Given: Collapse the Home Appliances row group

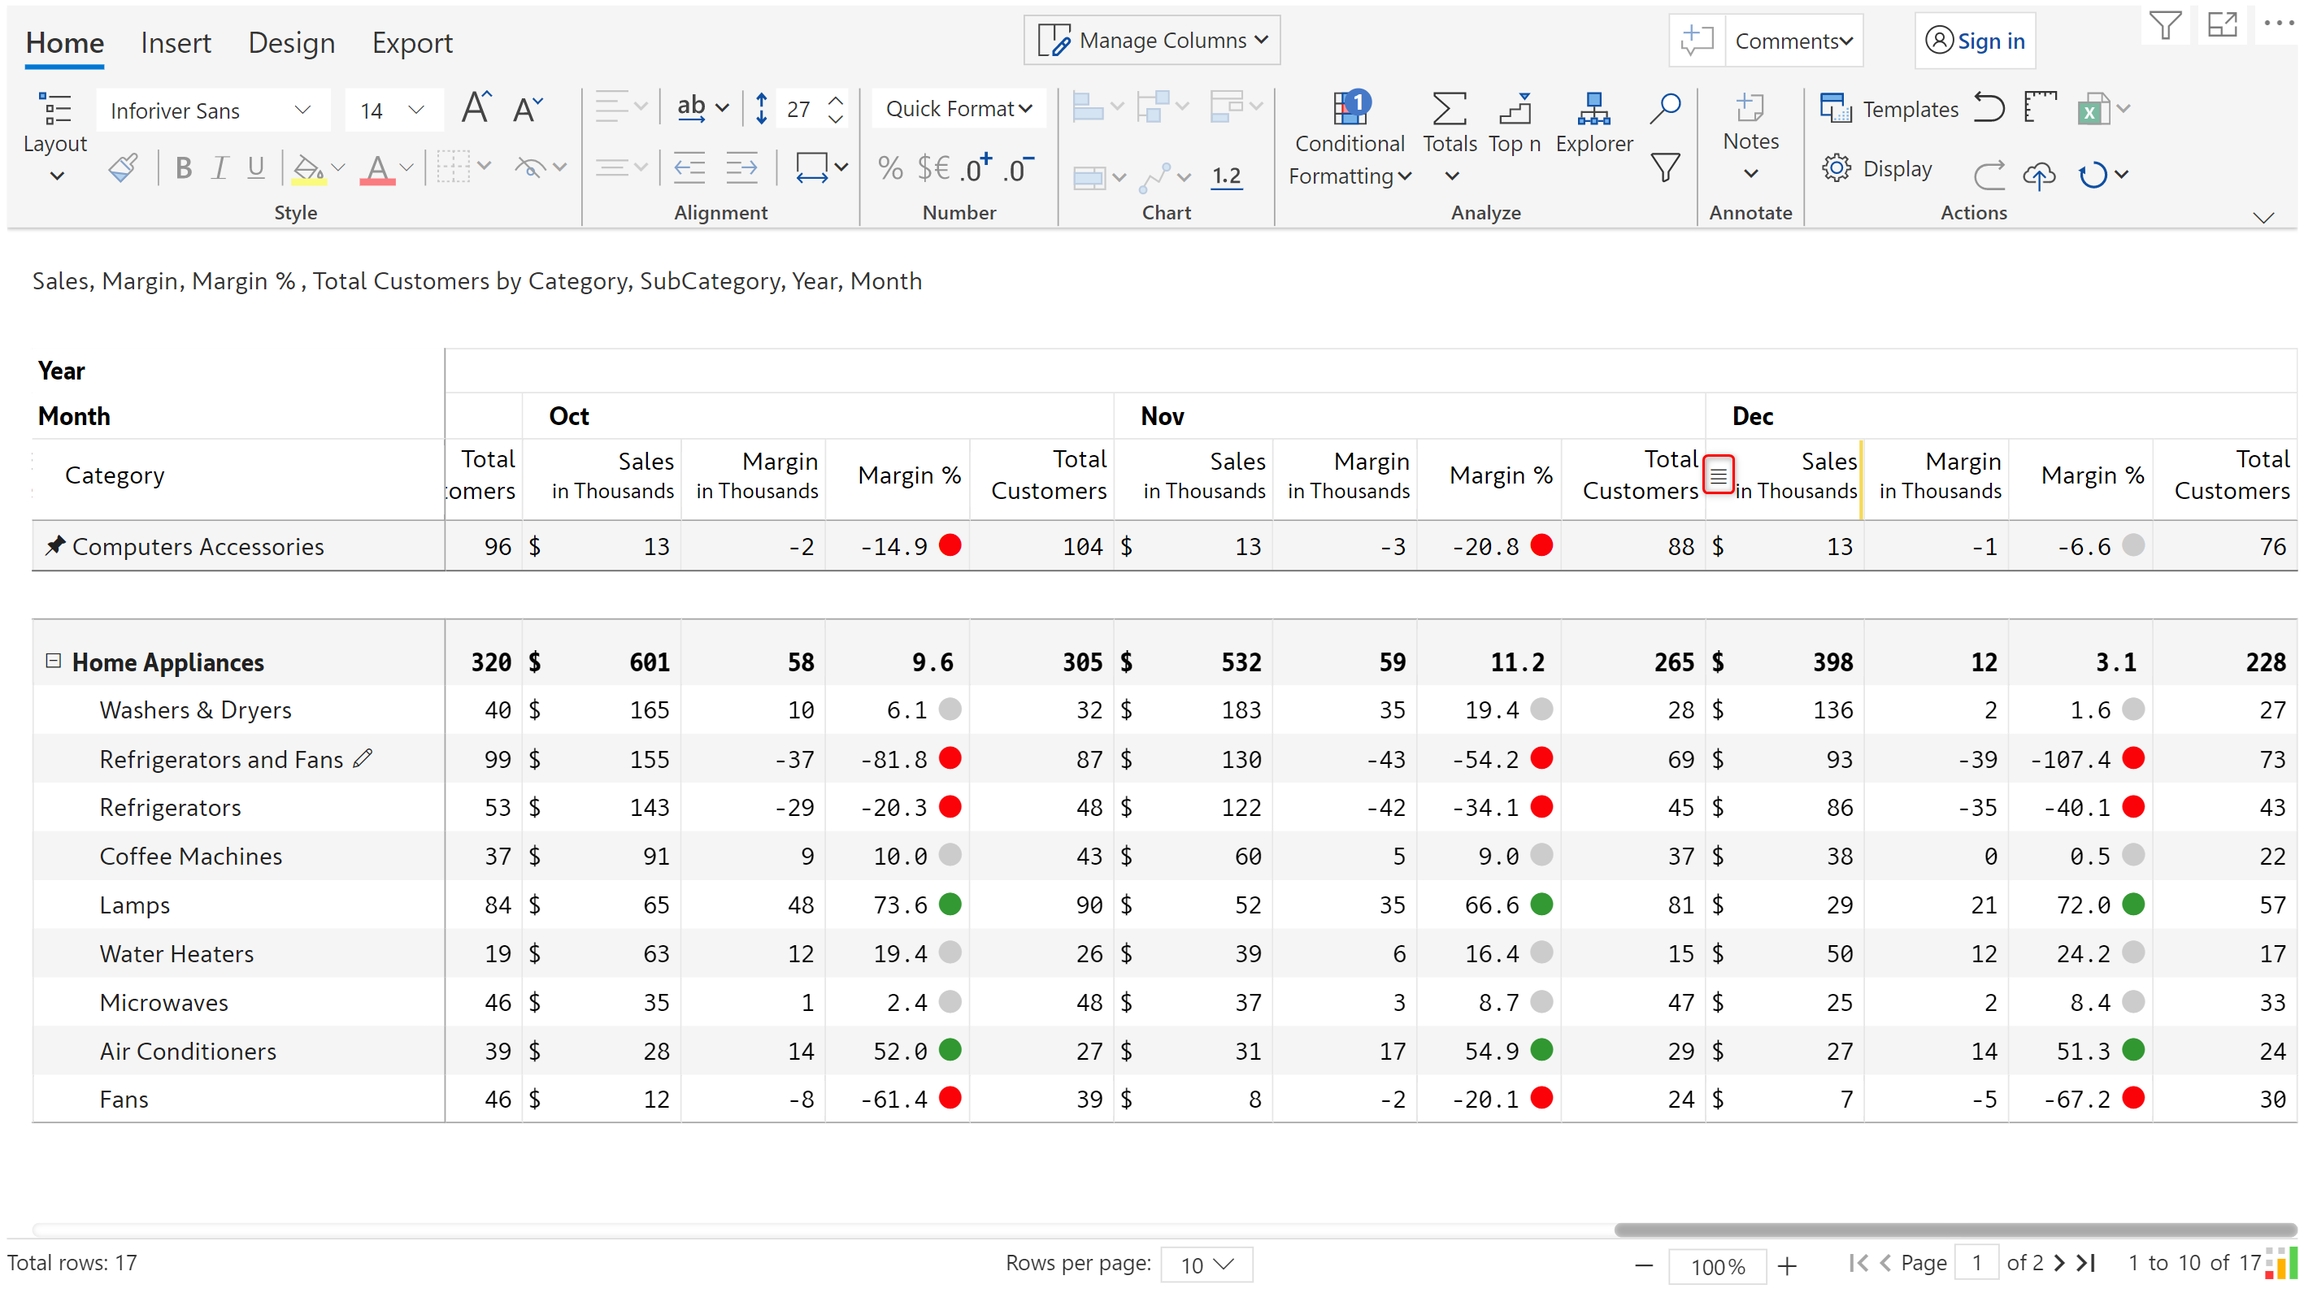Looking at the screenshot, I should (53, 661).
